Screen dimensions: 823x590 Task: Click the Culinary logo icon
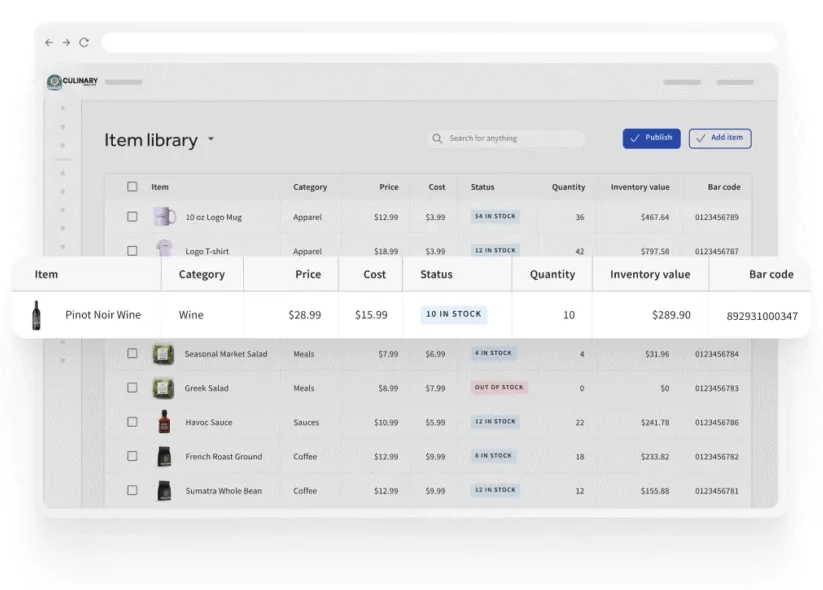(x=55, y=82)
